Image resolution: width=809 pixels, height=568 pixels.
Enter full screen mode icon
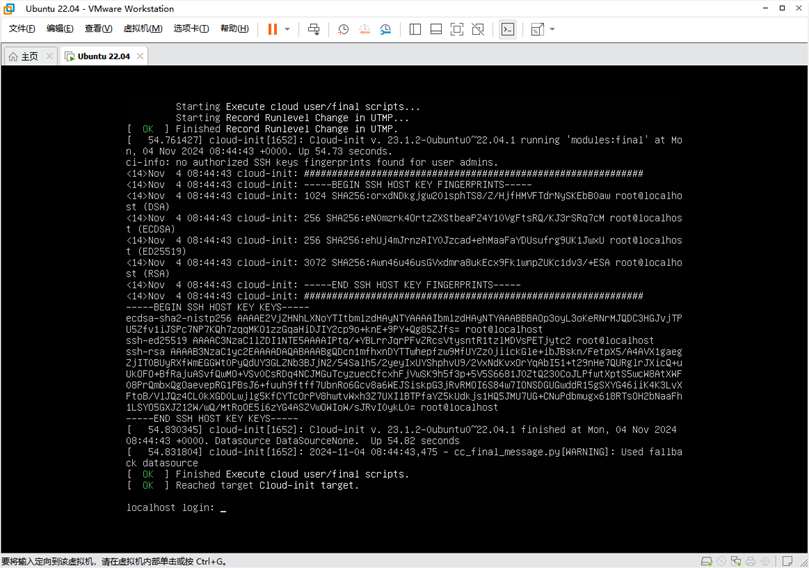pyautogui.click(x=457, y=29)
